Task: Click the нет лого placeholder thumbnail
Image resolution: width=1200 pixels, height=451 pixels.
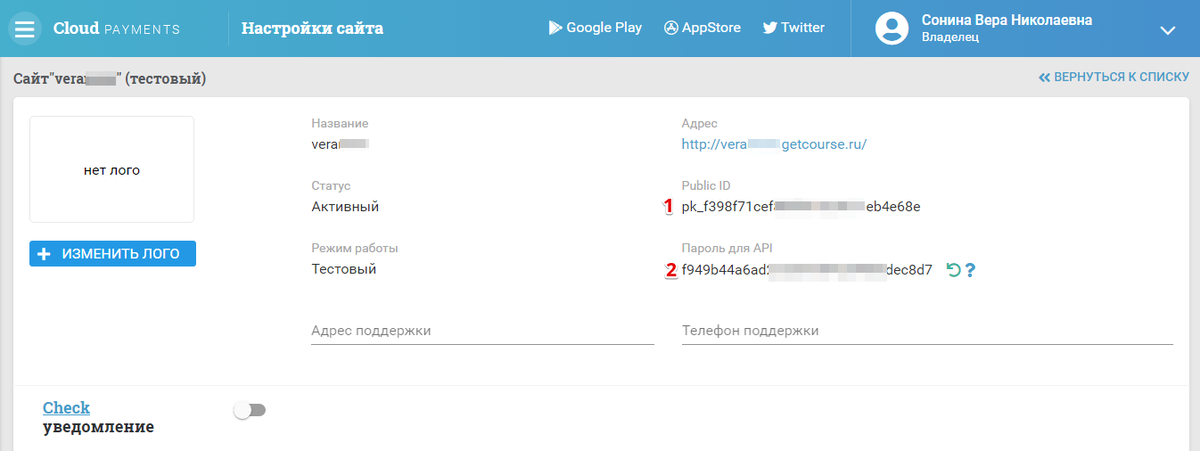Action: (x=112, y=169)
